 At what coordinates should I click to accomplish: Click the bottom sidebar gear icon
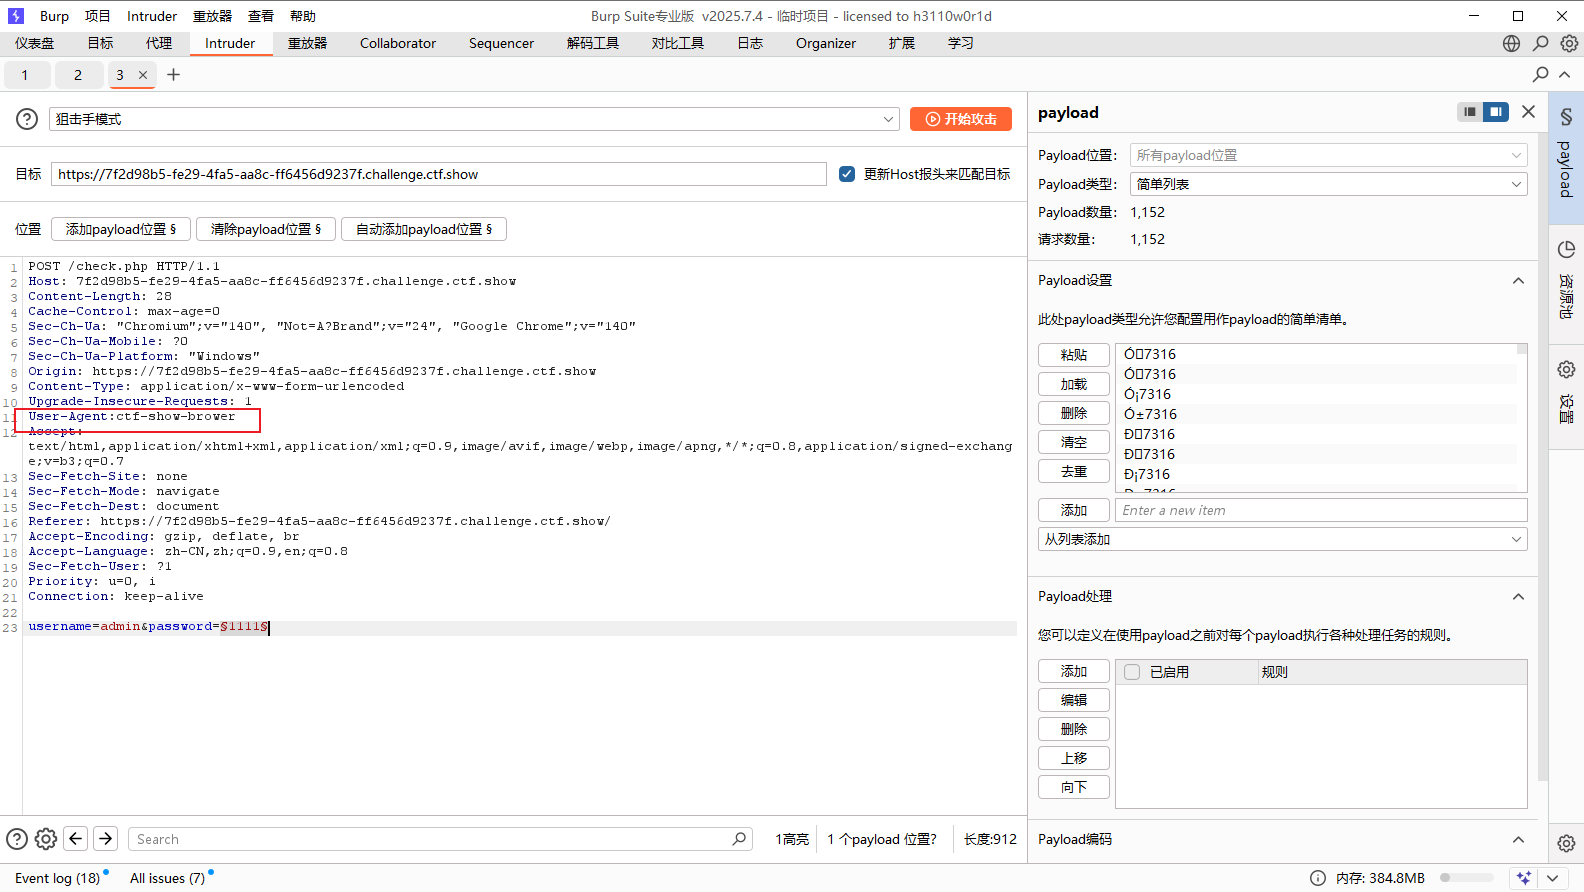pos(1566,843)
